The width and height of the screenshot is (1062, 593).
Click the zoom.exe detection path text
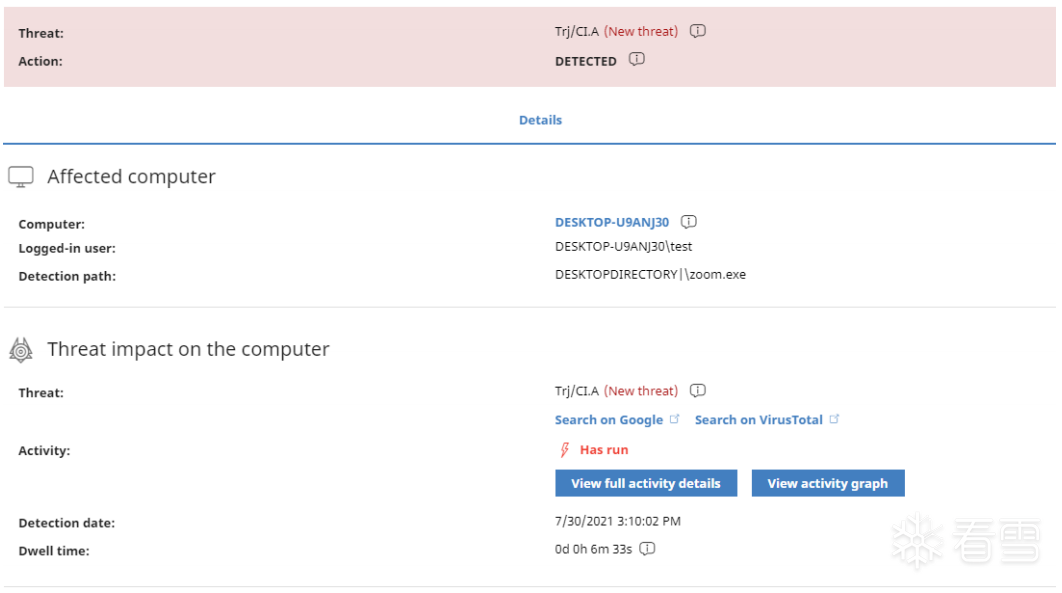click(650, 274)
